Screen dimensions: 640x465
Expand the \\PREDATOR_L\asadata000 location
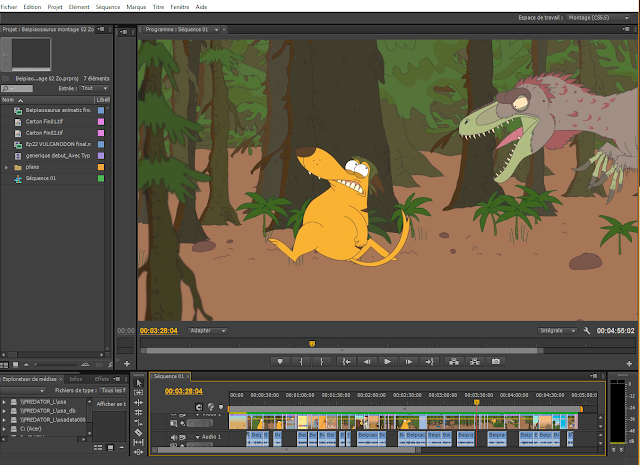coord(4,420)
